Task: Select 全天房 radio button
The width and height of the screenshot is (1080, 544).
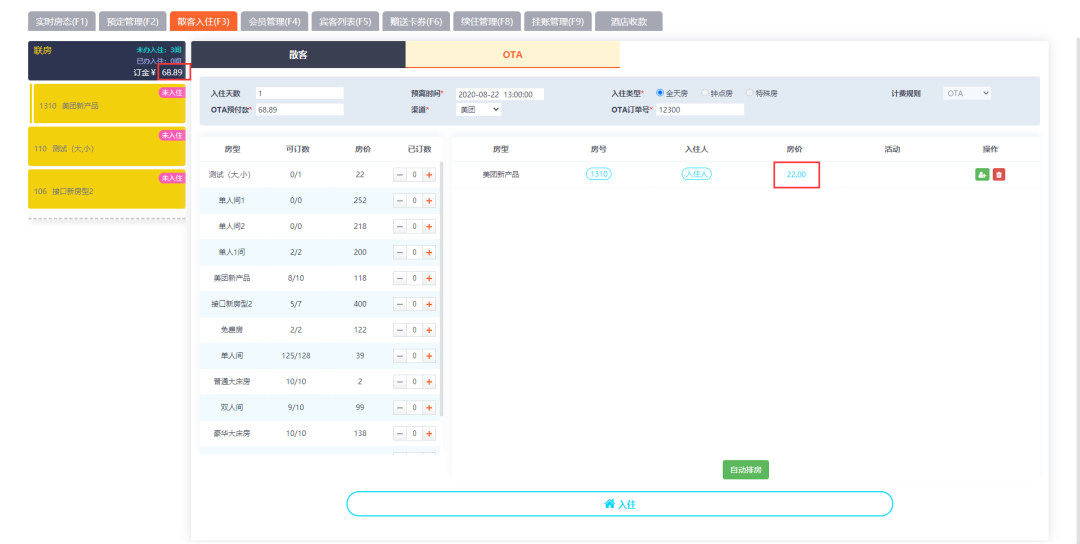Action: pyautogui.click(x=661, y=93)
